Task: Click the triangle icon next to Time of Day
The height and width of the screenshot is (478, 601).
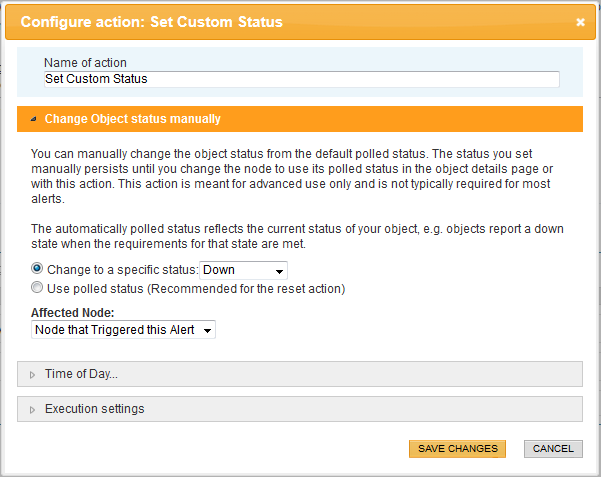Action: (32, 374)
